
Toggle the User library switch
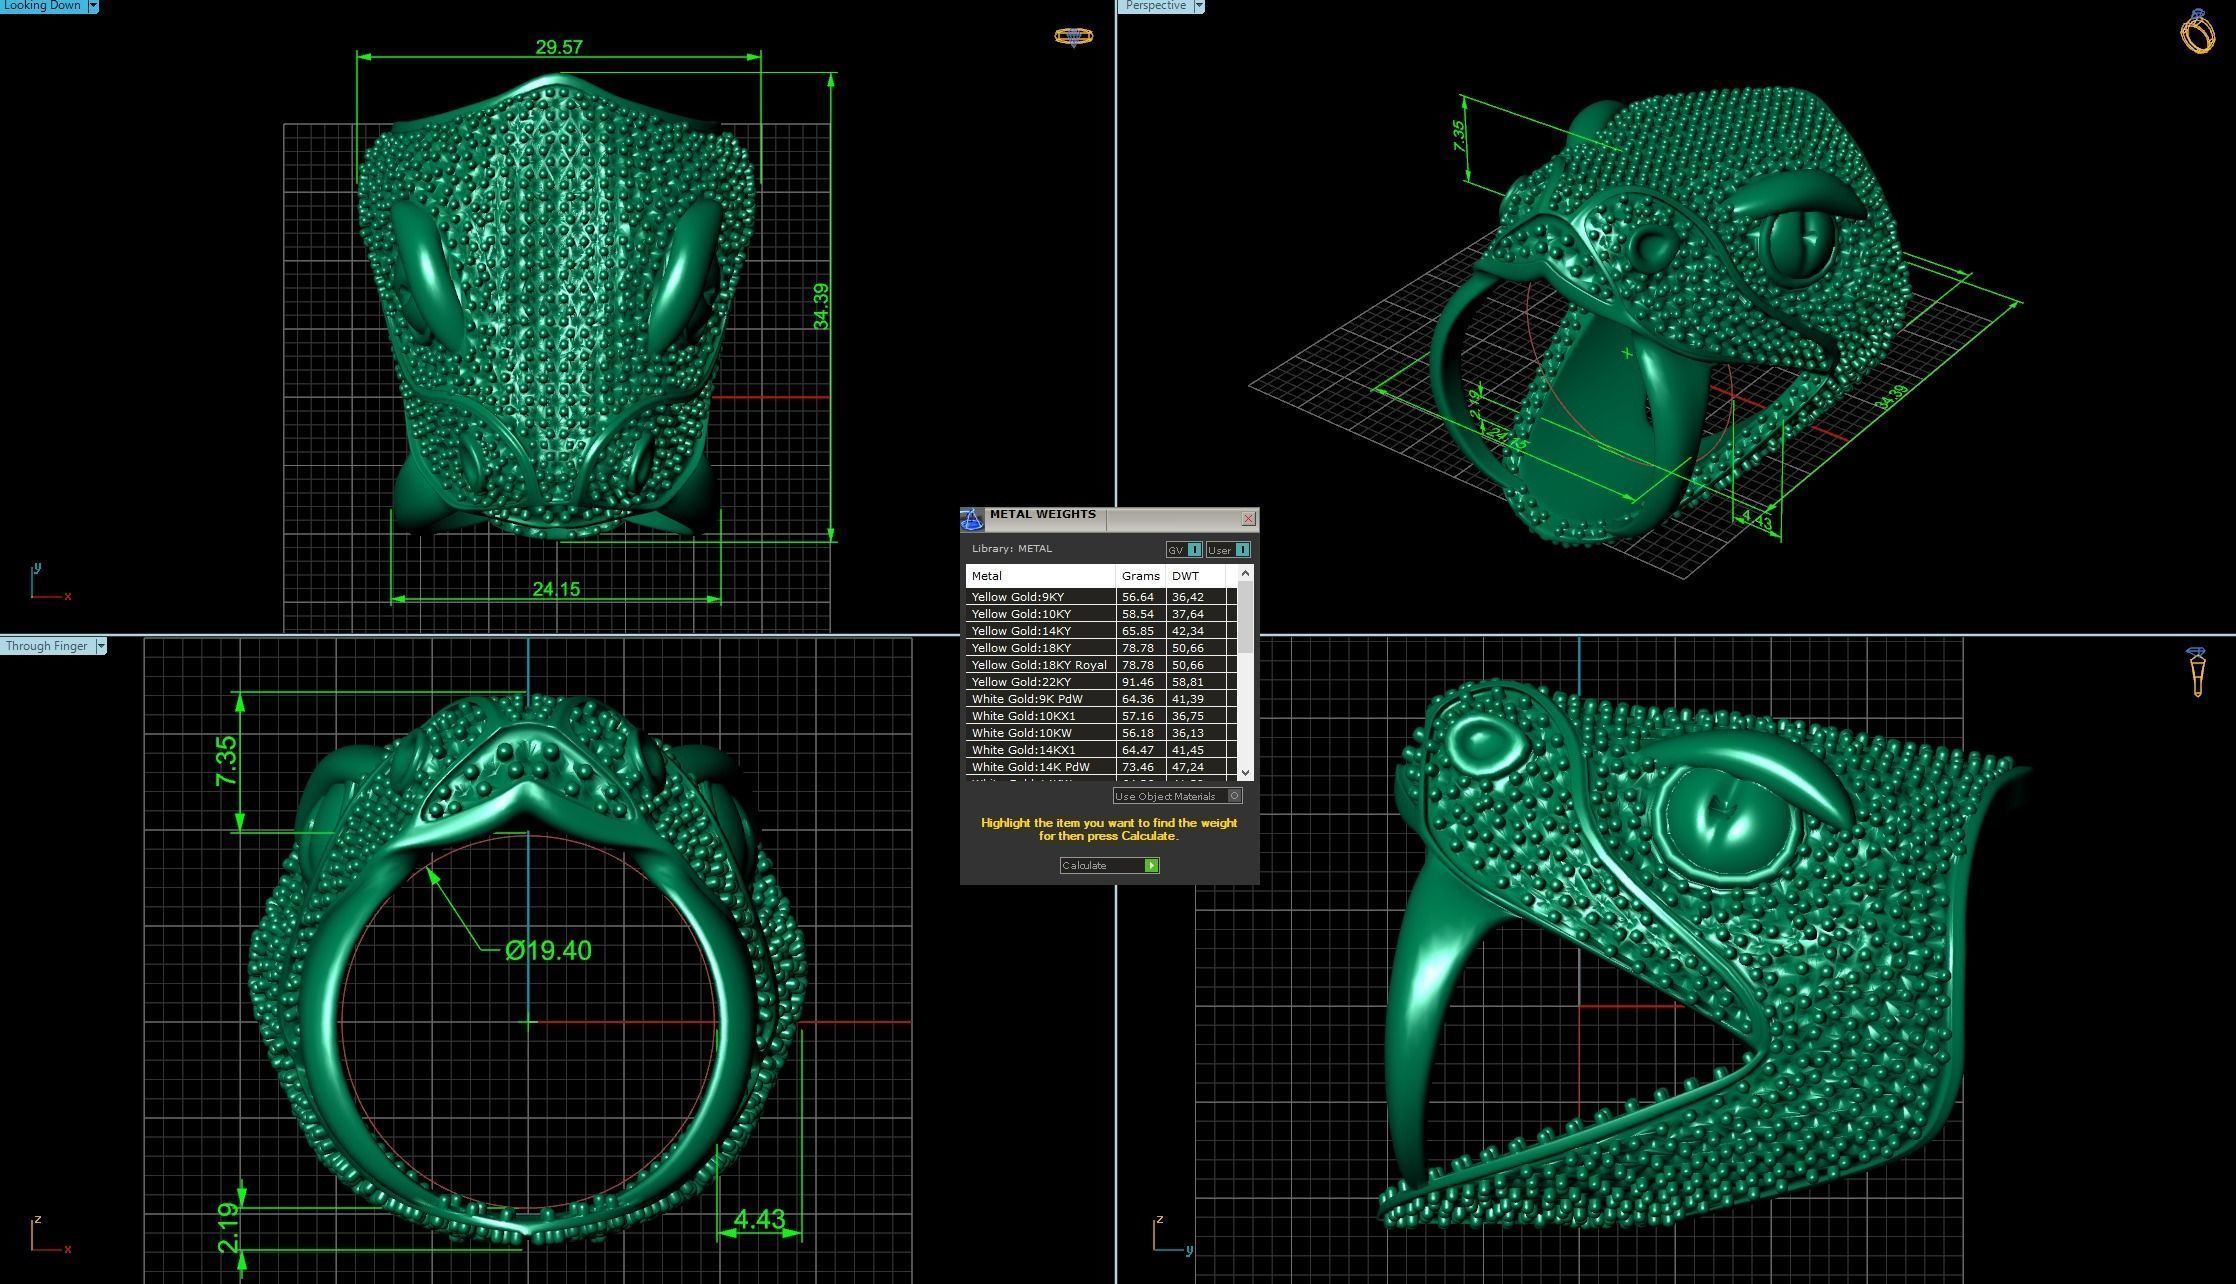coord(1228,550)
